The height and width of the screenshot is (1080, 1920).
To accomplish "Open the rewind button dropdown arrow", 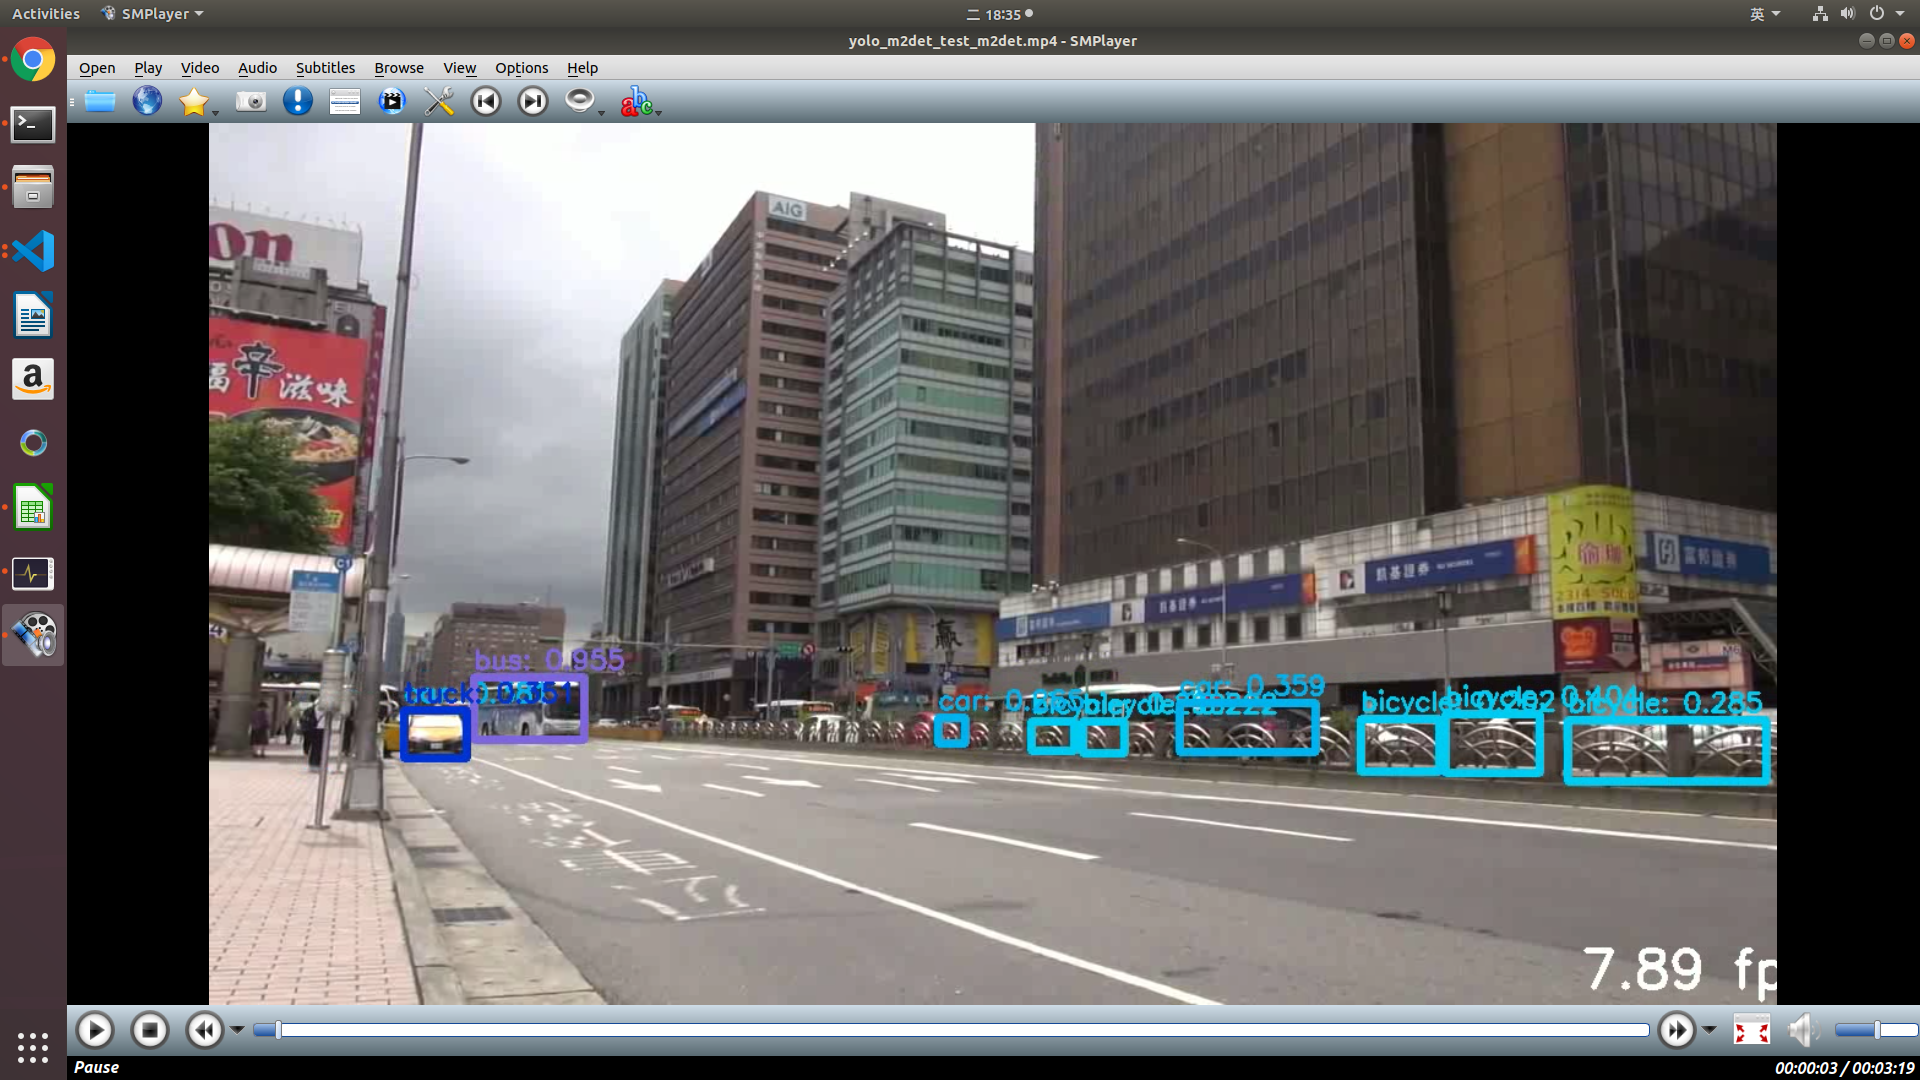I will tap(237, 1030).
